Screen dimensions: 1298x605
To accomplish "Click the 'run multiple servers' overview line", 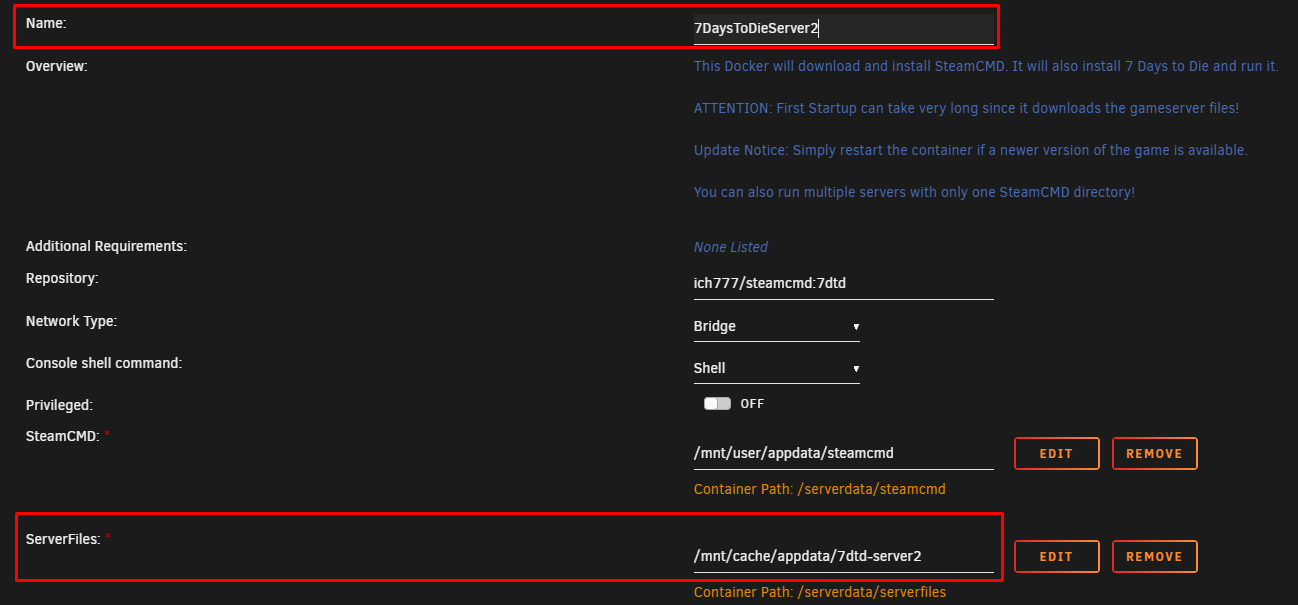I will coord(914,192).
